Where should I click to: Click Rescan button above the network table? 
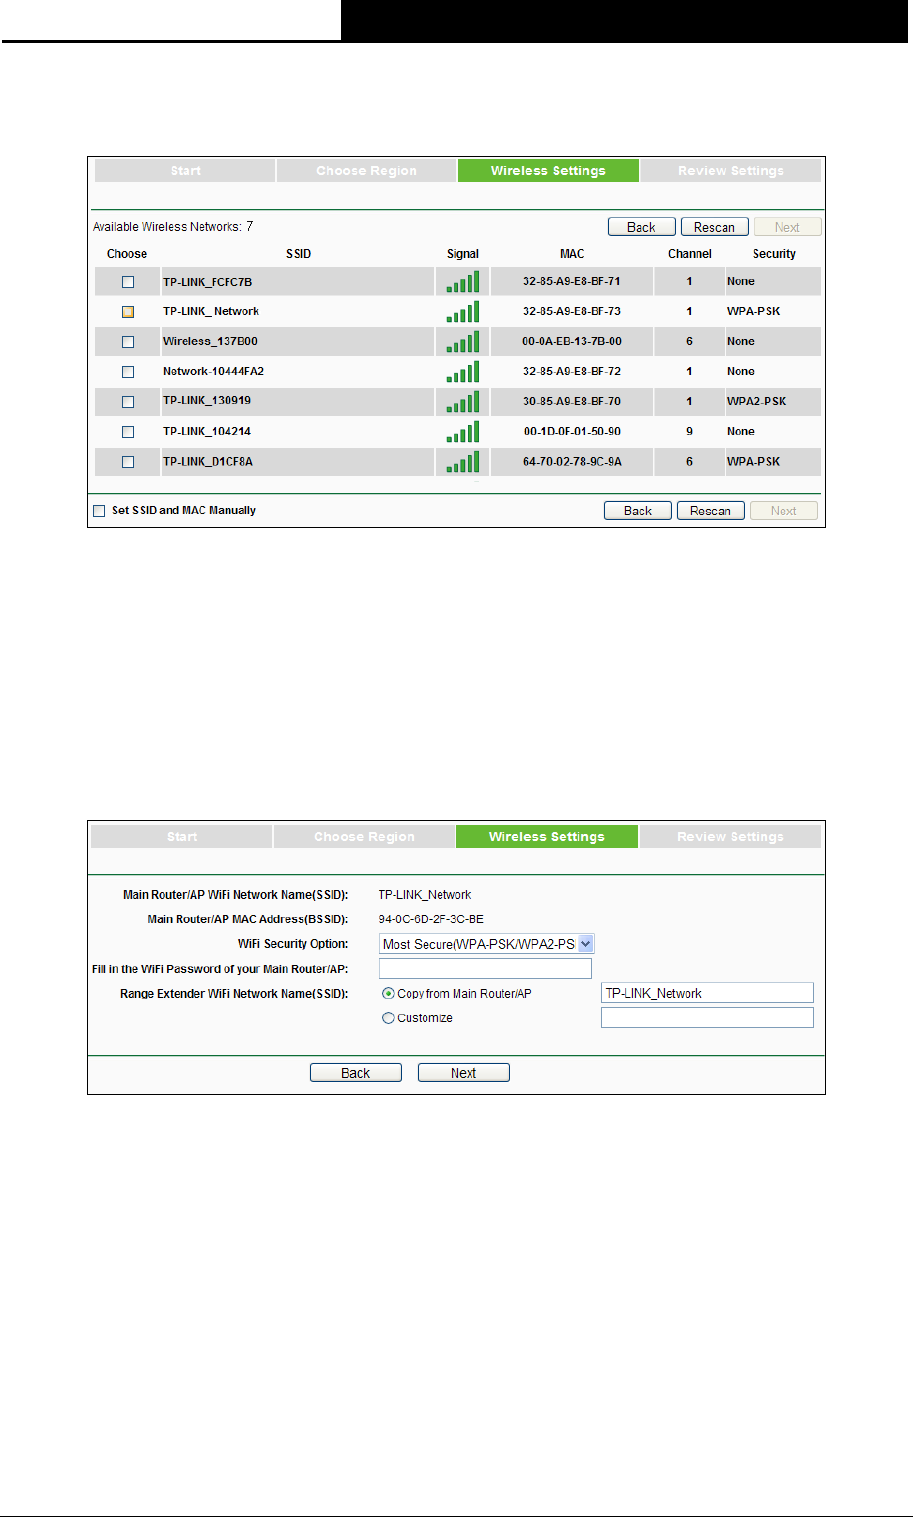[714, 227]
